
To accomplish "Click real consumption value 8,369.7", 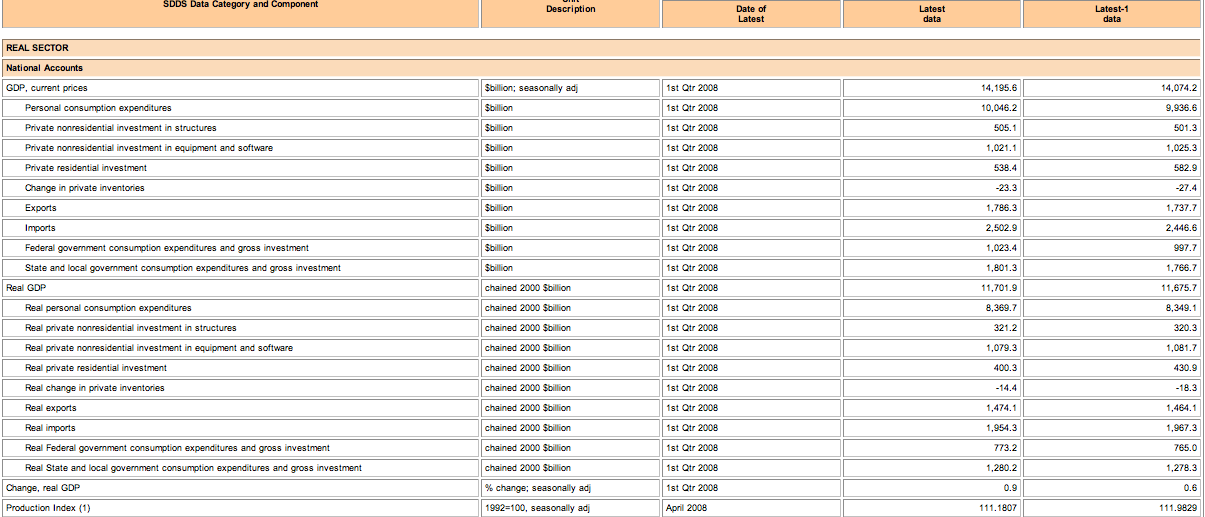I will click(x=1001, y=308).
